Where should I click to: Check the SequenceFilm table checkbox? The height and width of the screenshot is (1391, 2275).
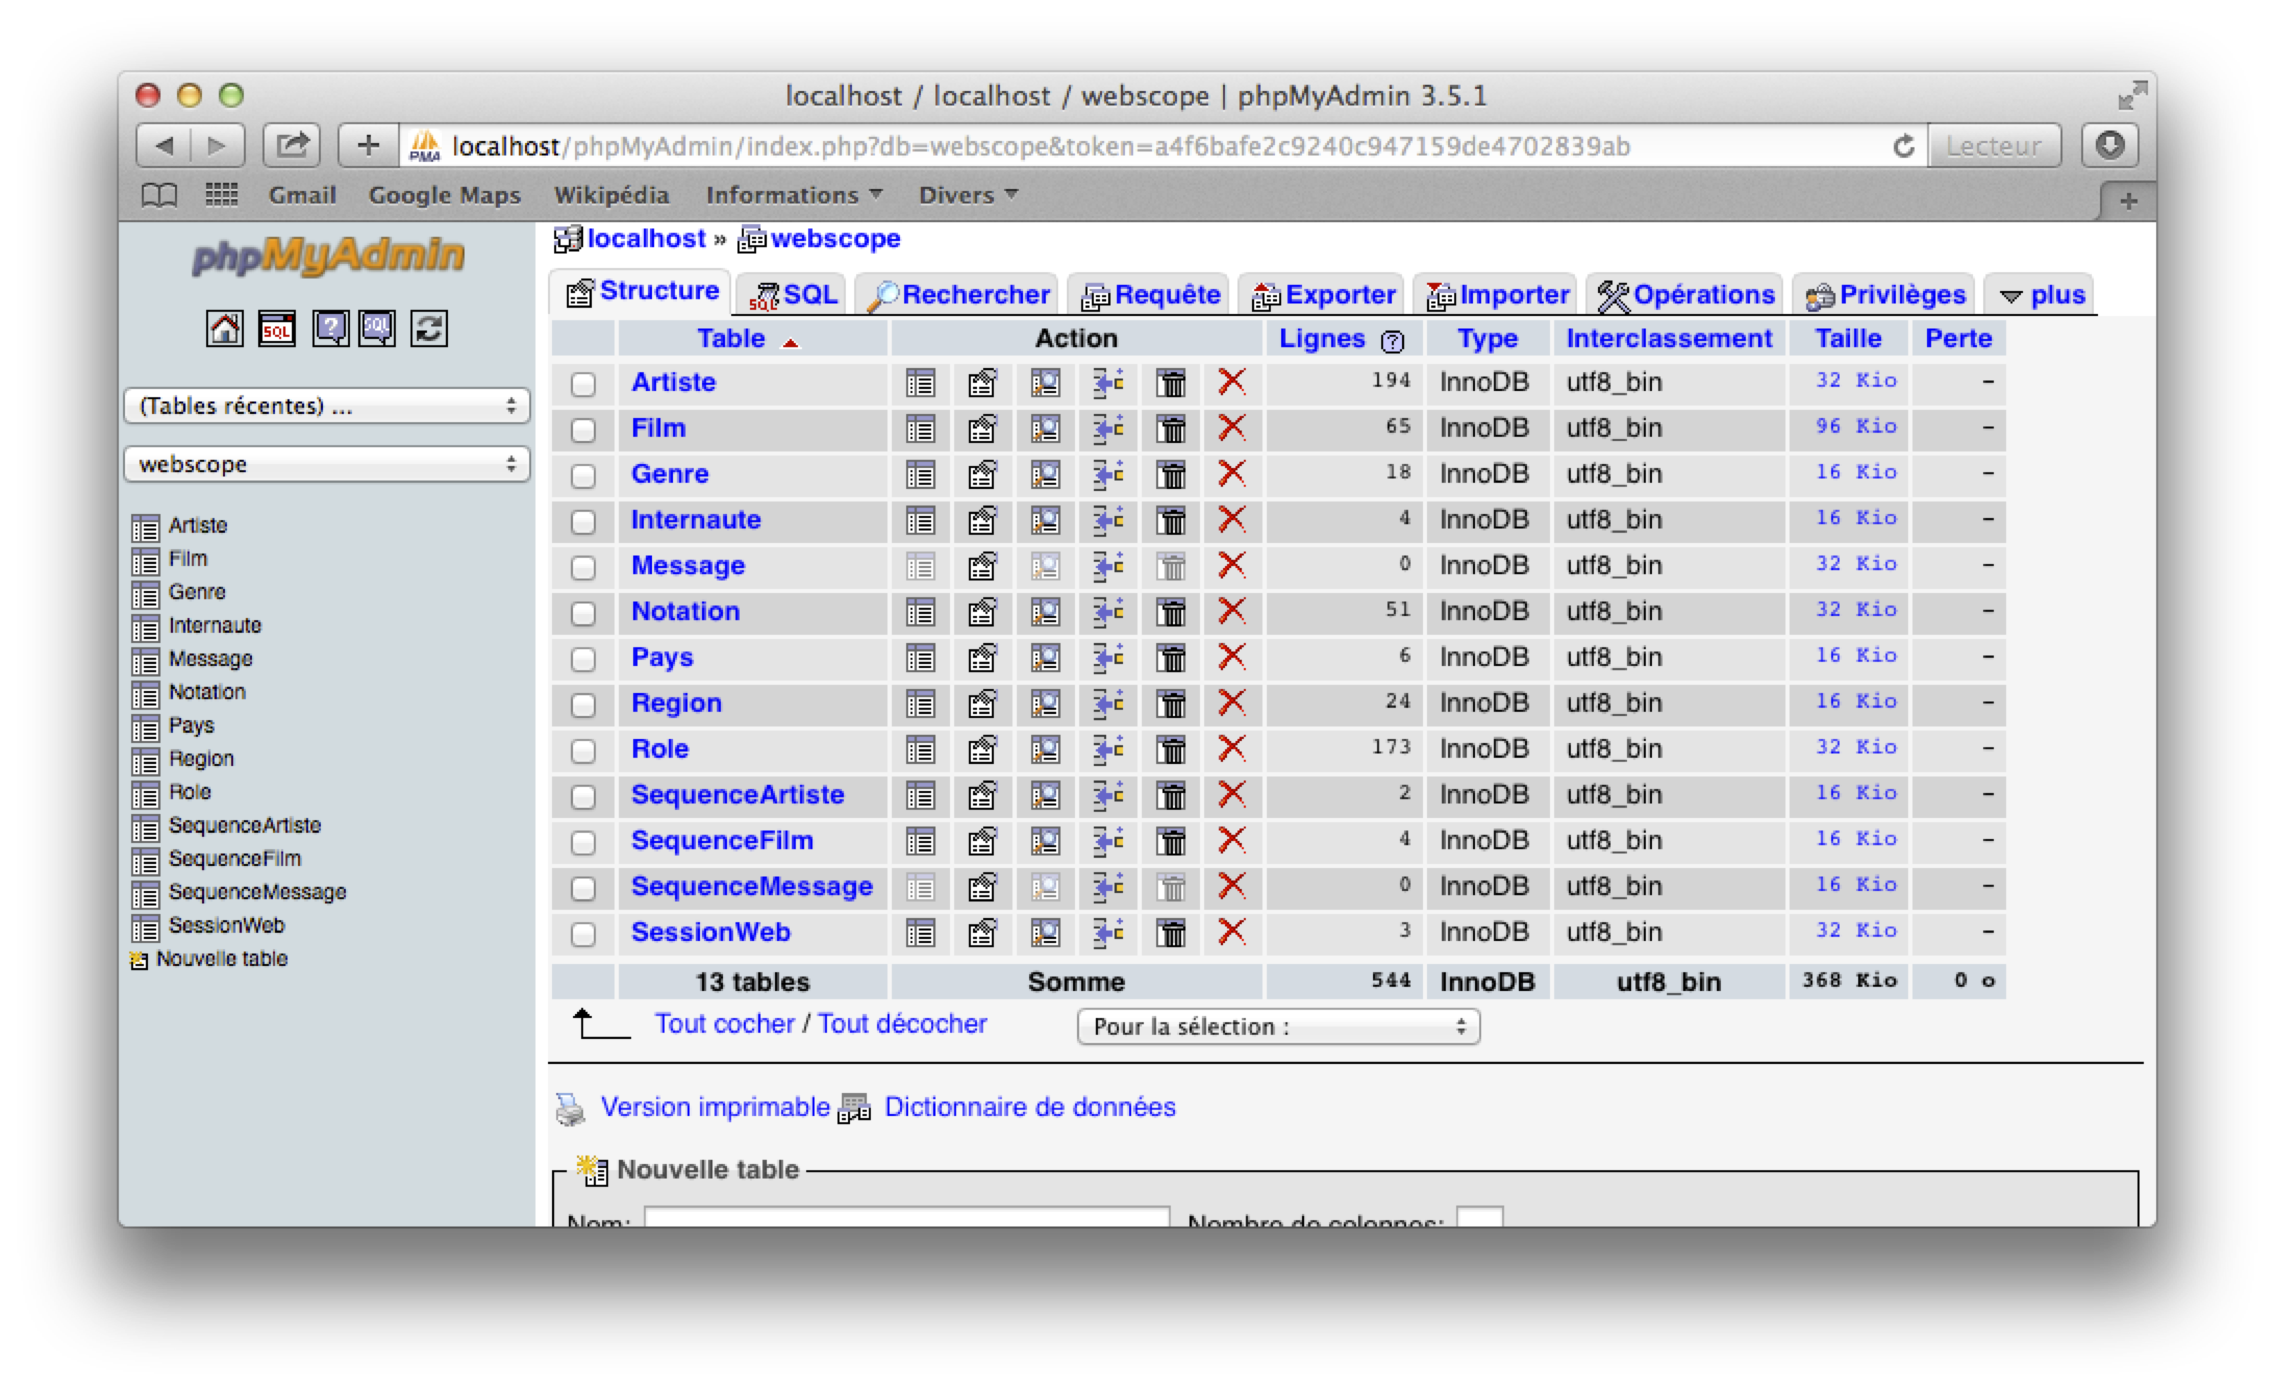click(583, 842)
